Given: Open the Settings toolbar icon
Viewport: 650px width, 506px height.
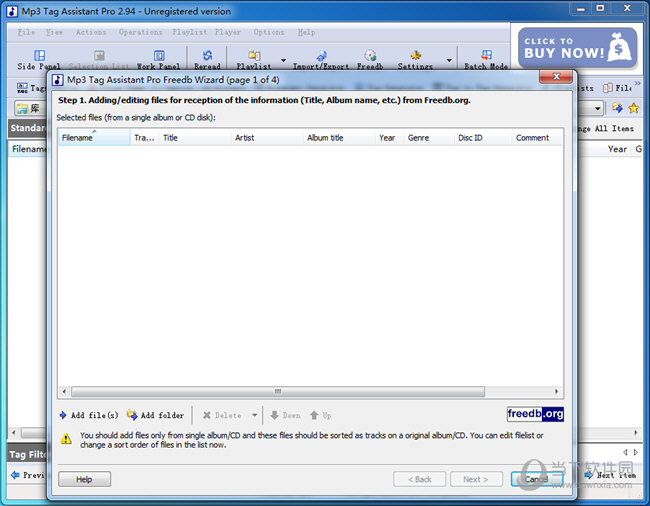Looking at the screenshot, I should tap(415, 59).
